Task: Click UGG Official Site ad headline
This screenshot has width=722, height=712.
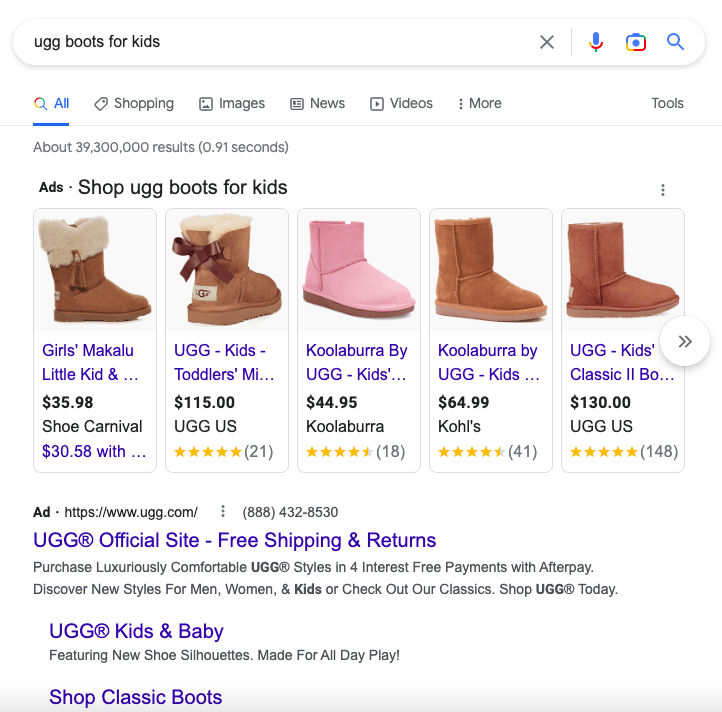Action: [x=235, y=541]
